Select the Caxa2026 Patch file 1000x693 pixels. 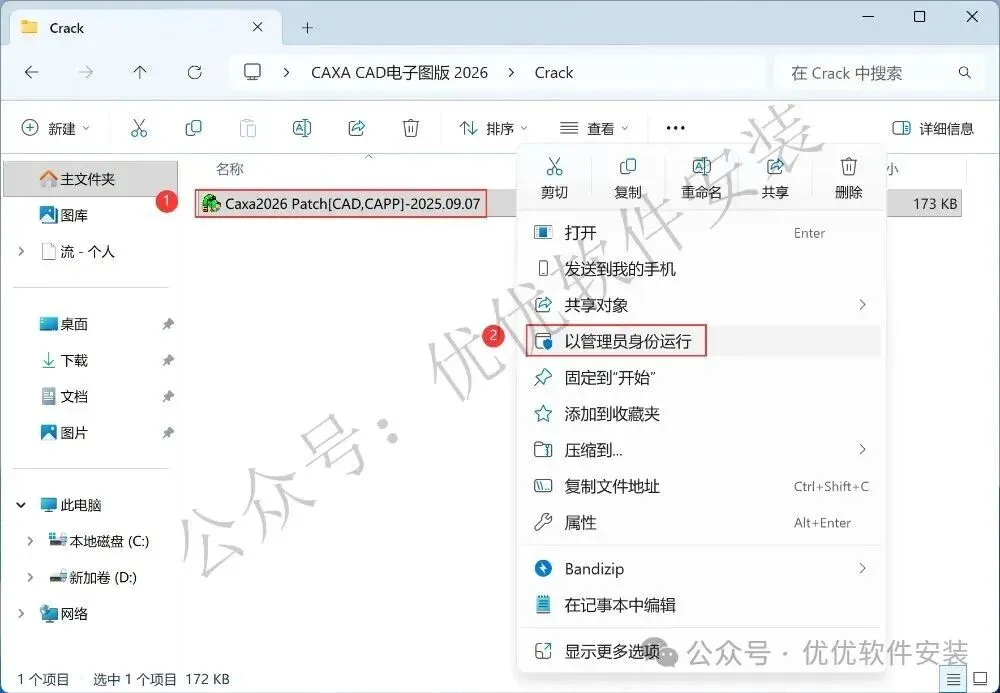[x=341, y=204]
